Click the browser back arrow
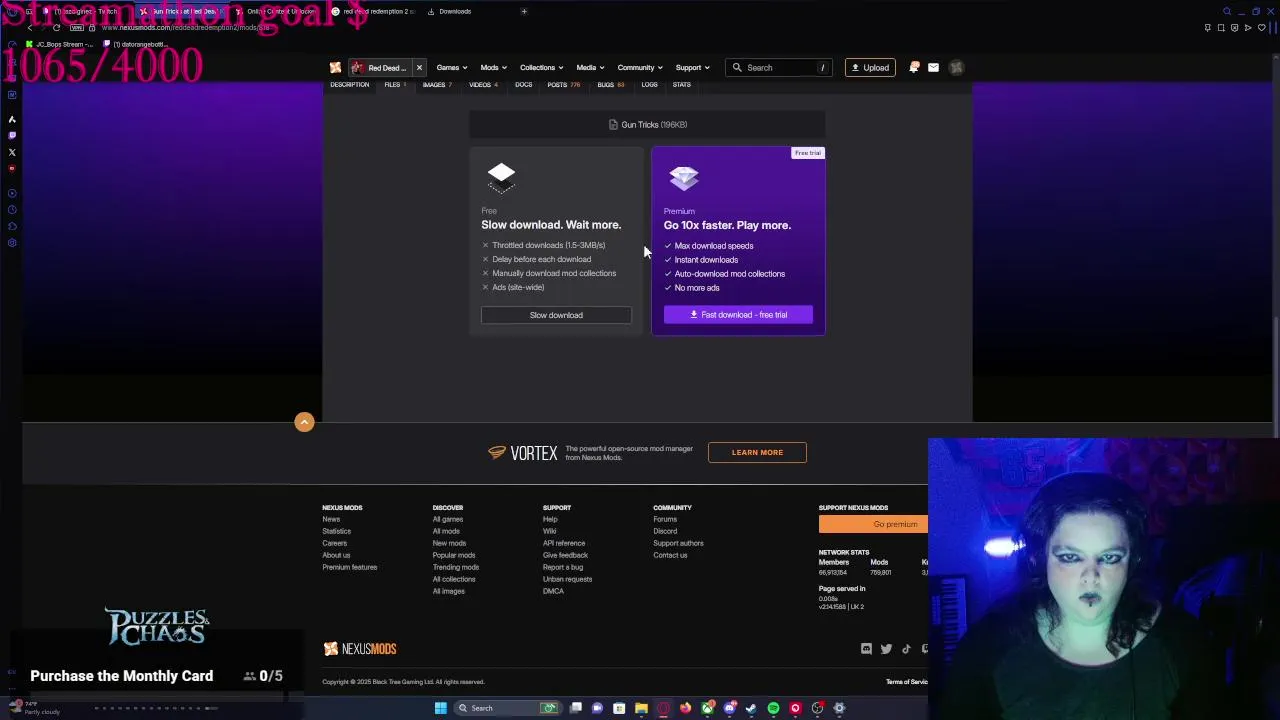1280x720 pixels. [x=29, y=28]
